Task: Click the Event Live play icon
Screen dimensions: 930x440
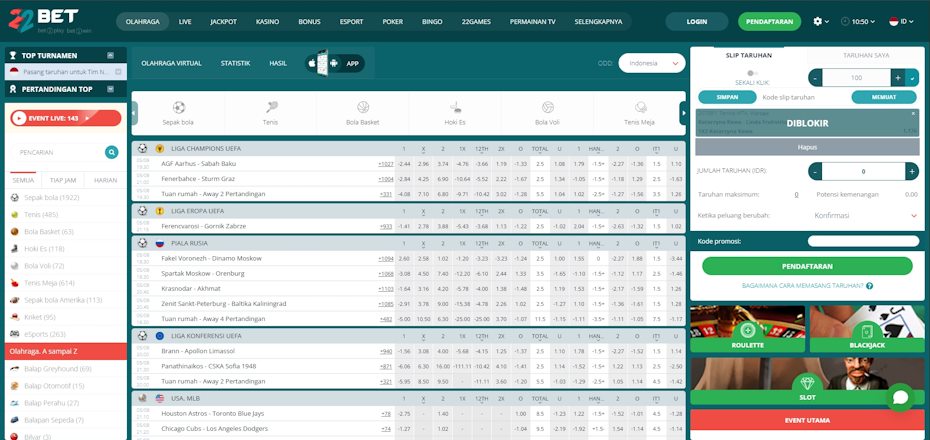Action: (20, 118)
